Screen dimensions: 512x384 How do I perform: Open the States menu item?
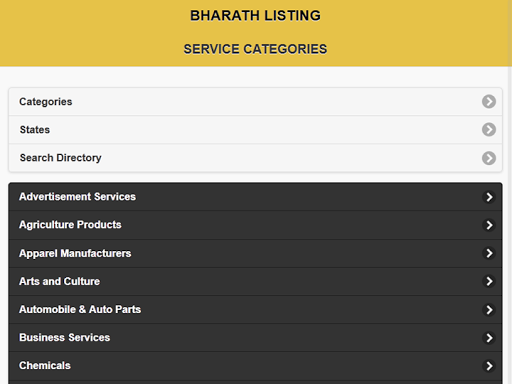[x=255, y=130]
